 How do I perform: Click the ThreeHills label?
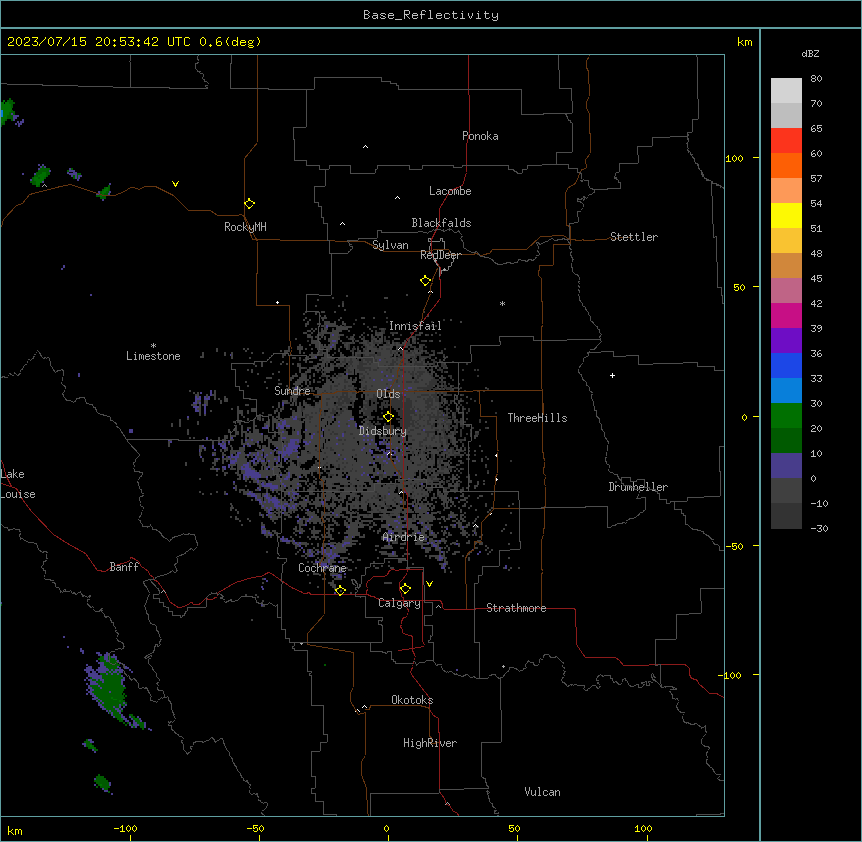coord(537,418)
